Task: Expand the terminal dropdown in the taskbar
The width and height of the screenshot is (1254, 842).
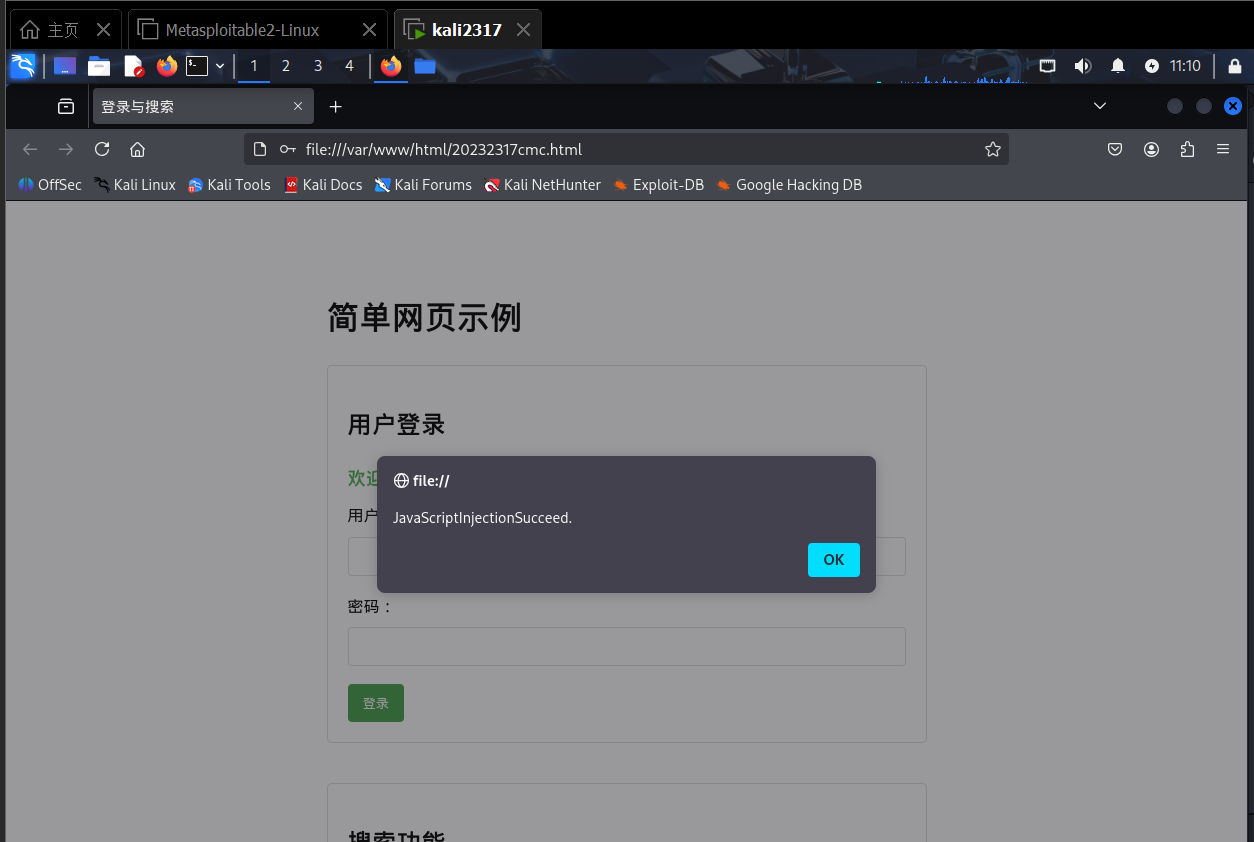Action: (219, 66)
